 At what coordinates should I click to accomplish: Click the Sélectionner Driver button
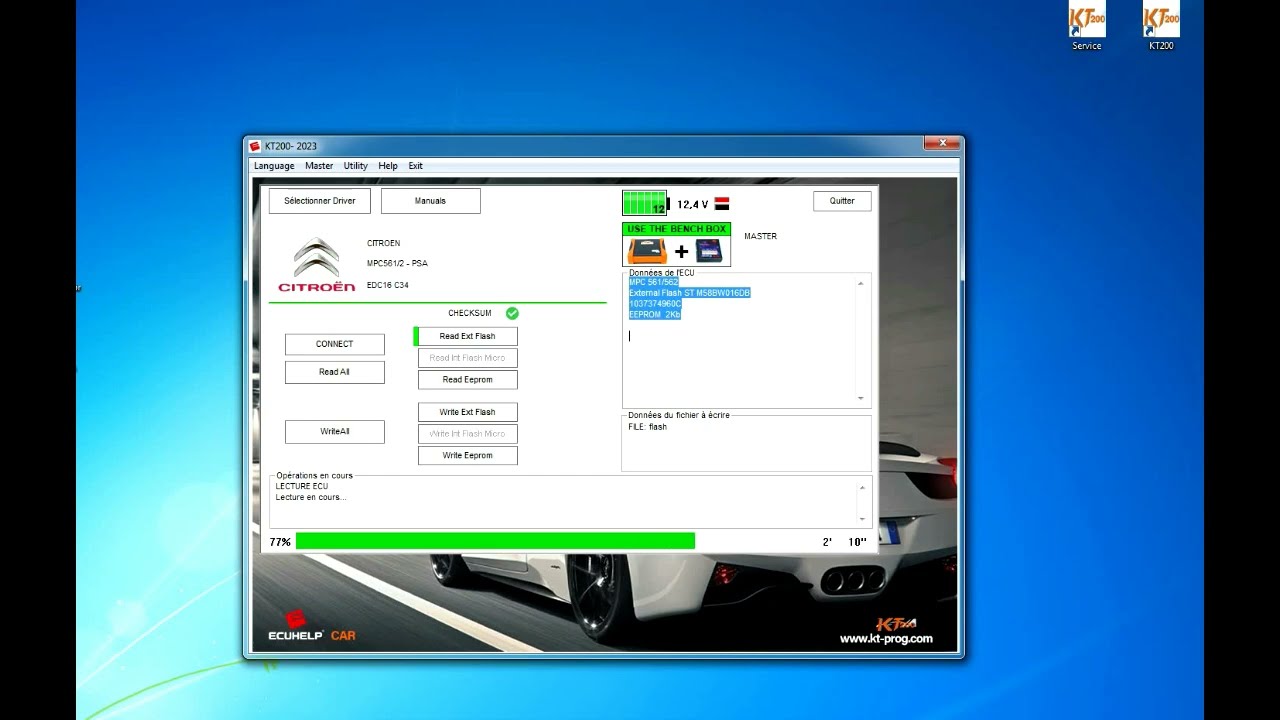coord(320,201)
